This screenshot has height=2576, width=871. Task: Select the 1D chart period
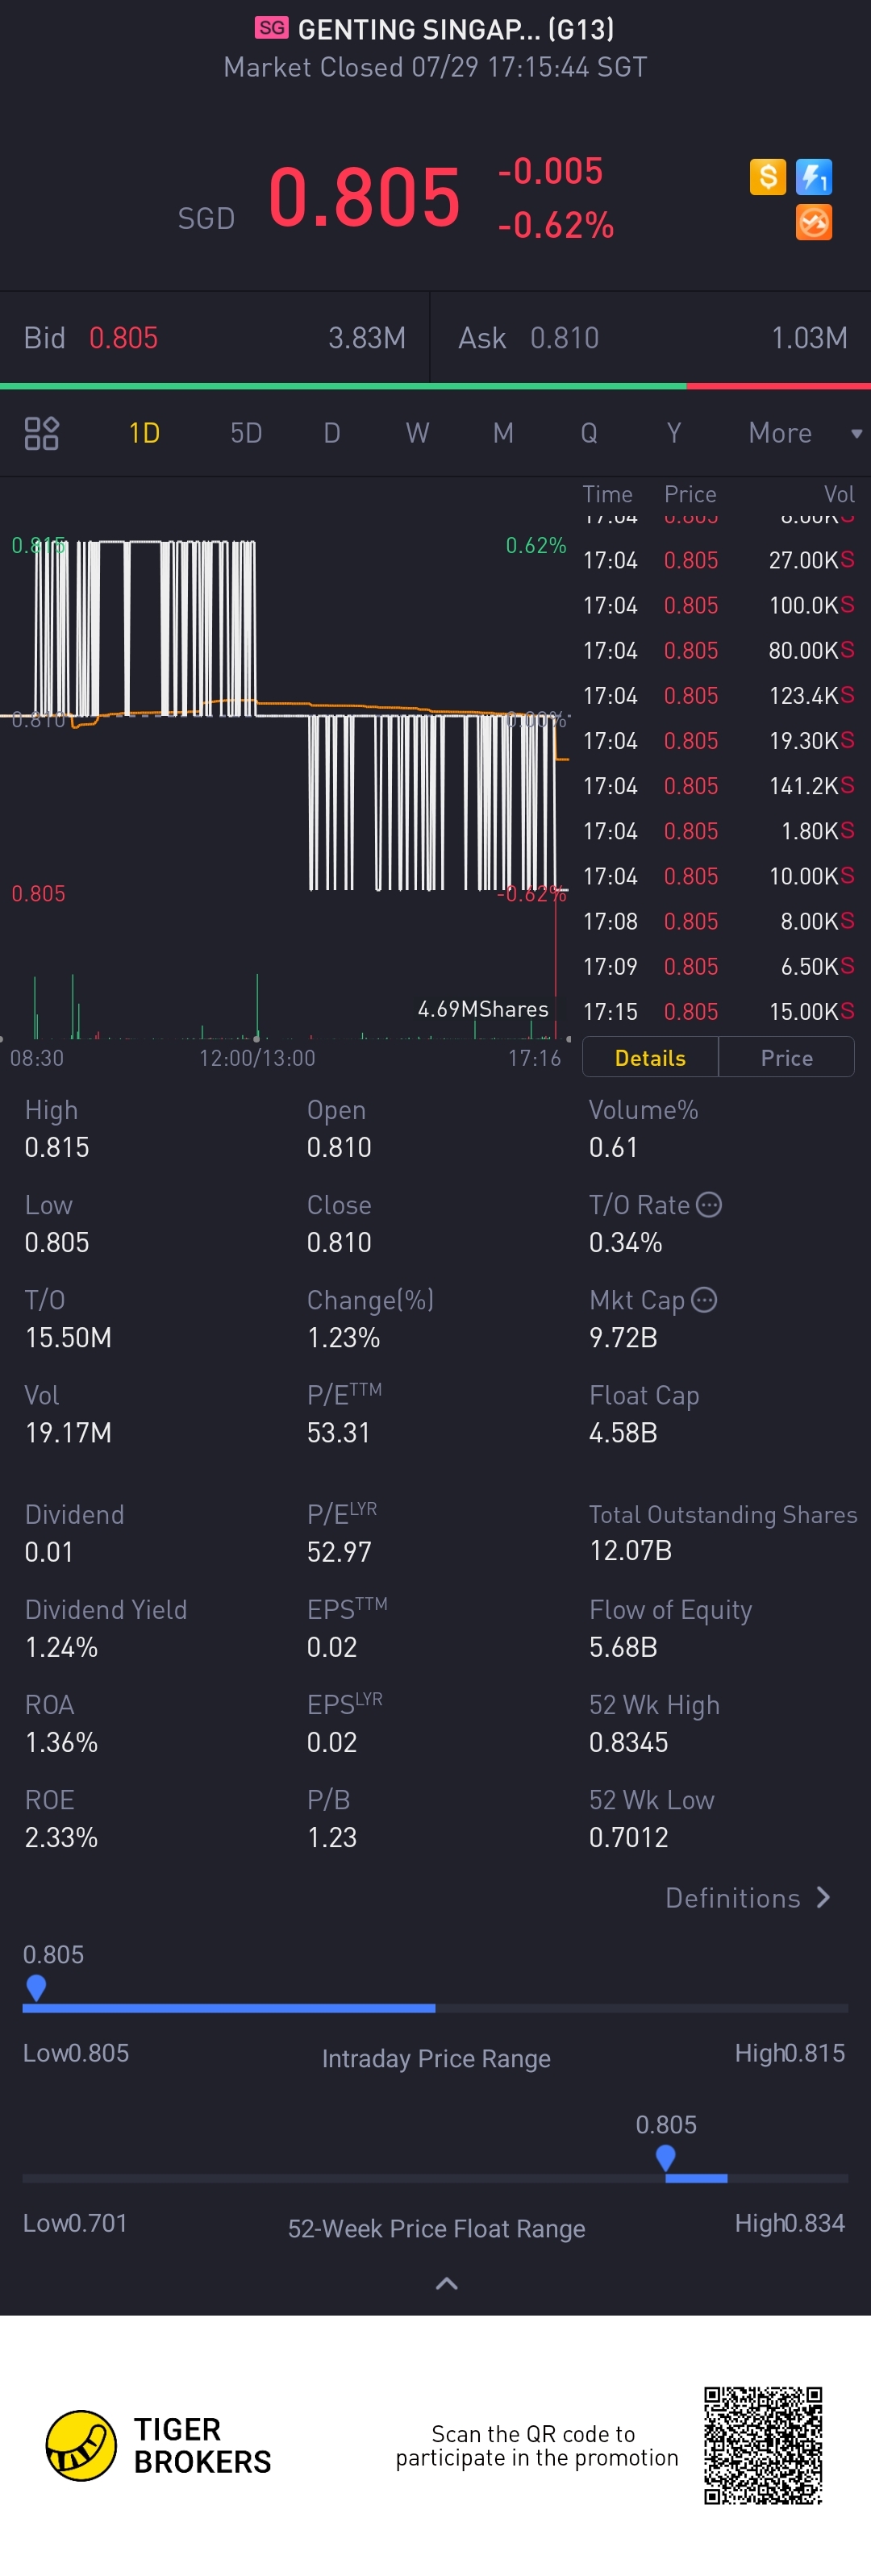point(144,433)
